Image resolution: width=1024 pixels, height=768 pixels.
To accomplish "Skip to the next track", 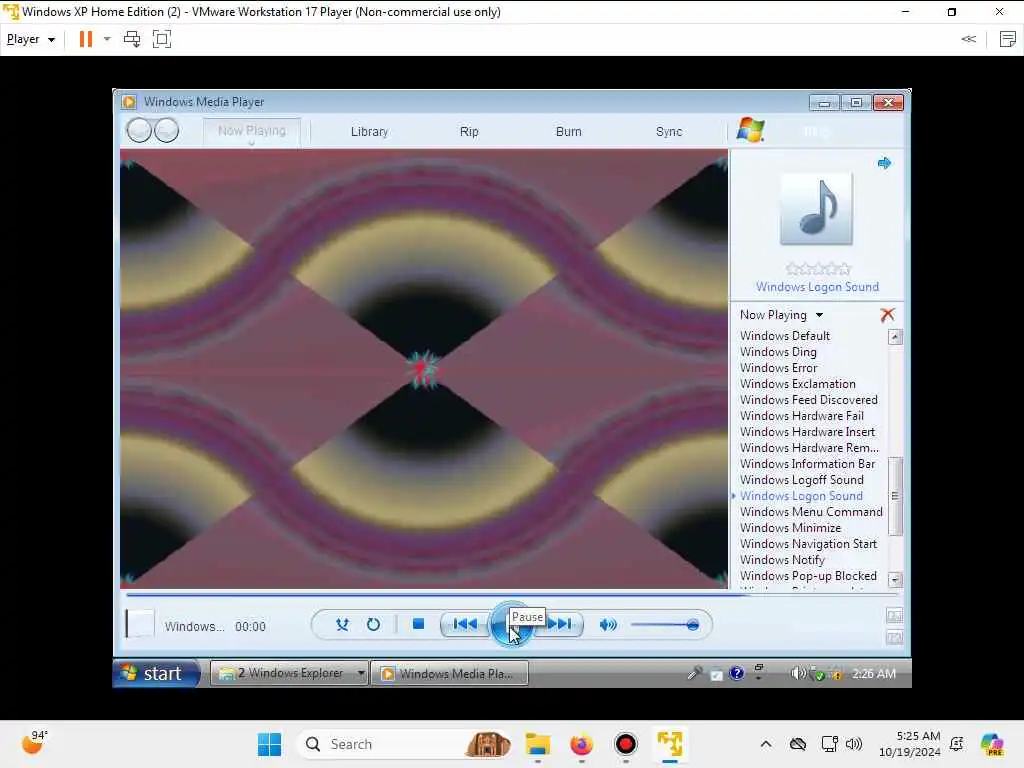I will tap(560, 624).
